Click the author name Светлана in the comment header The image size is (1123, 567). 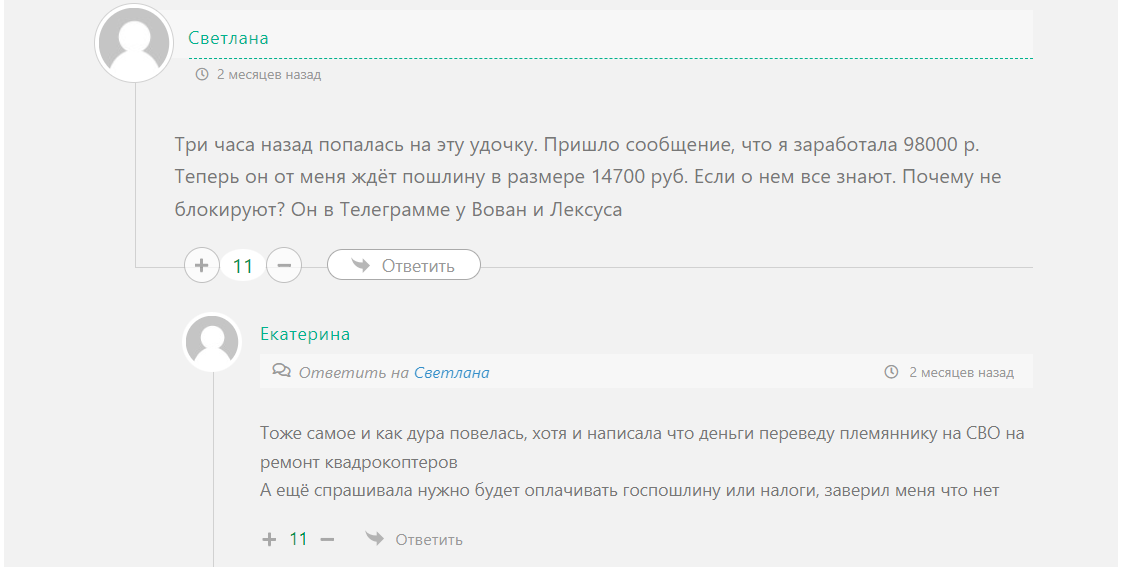click(x=228, y=38)
